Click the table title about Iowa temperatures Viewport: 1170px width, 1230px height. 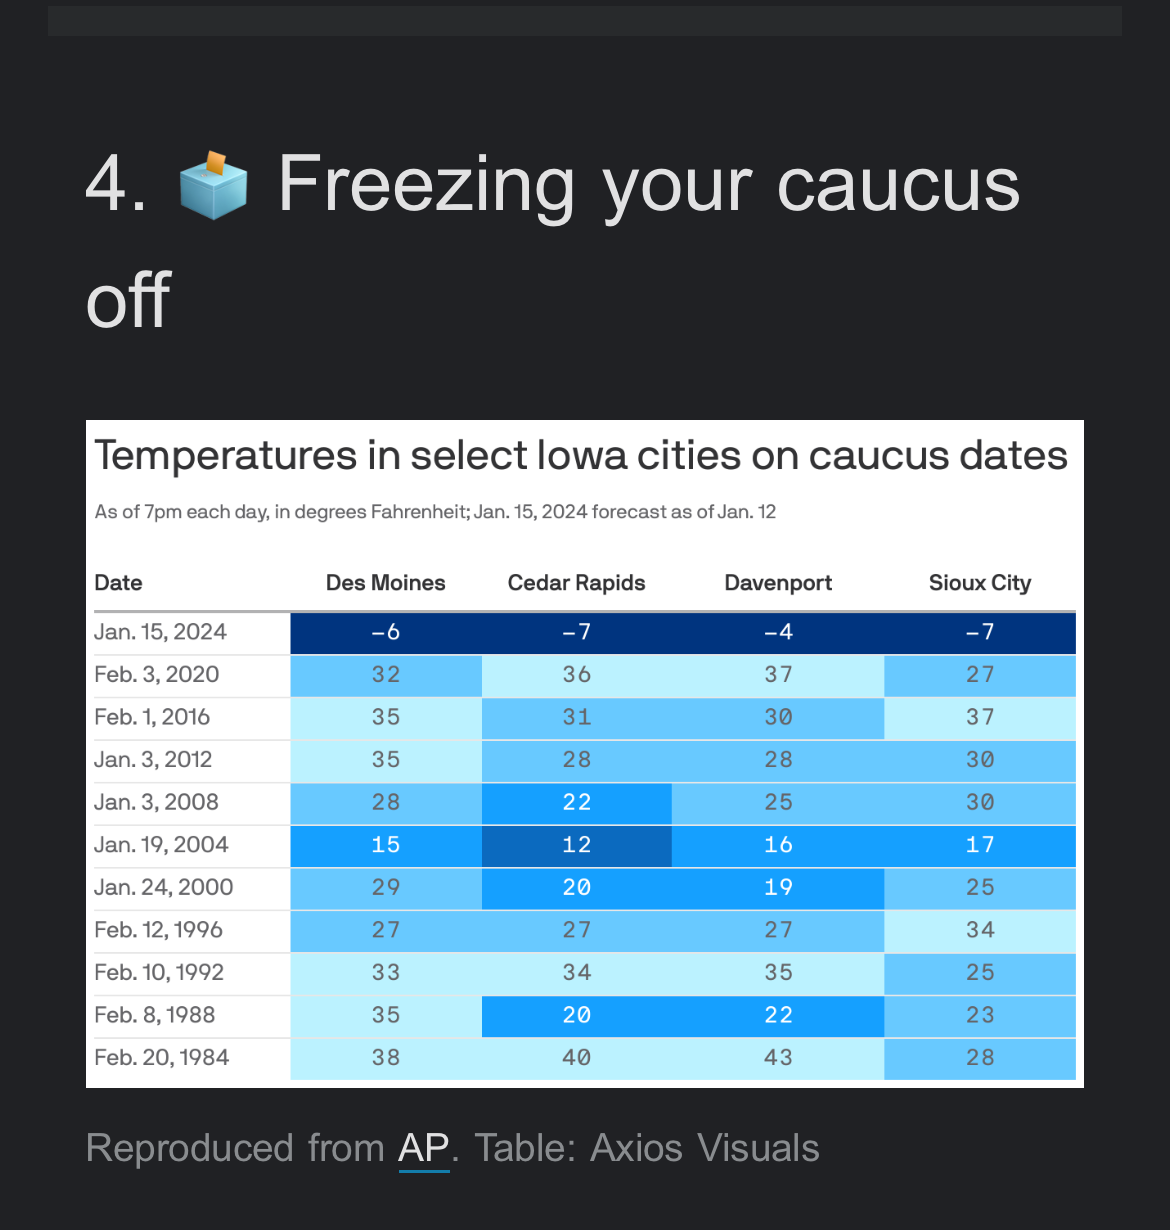tap(581, 456)
